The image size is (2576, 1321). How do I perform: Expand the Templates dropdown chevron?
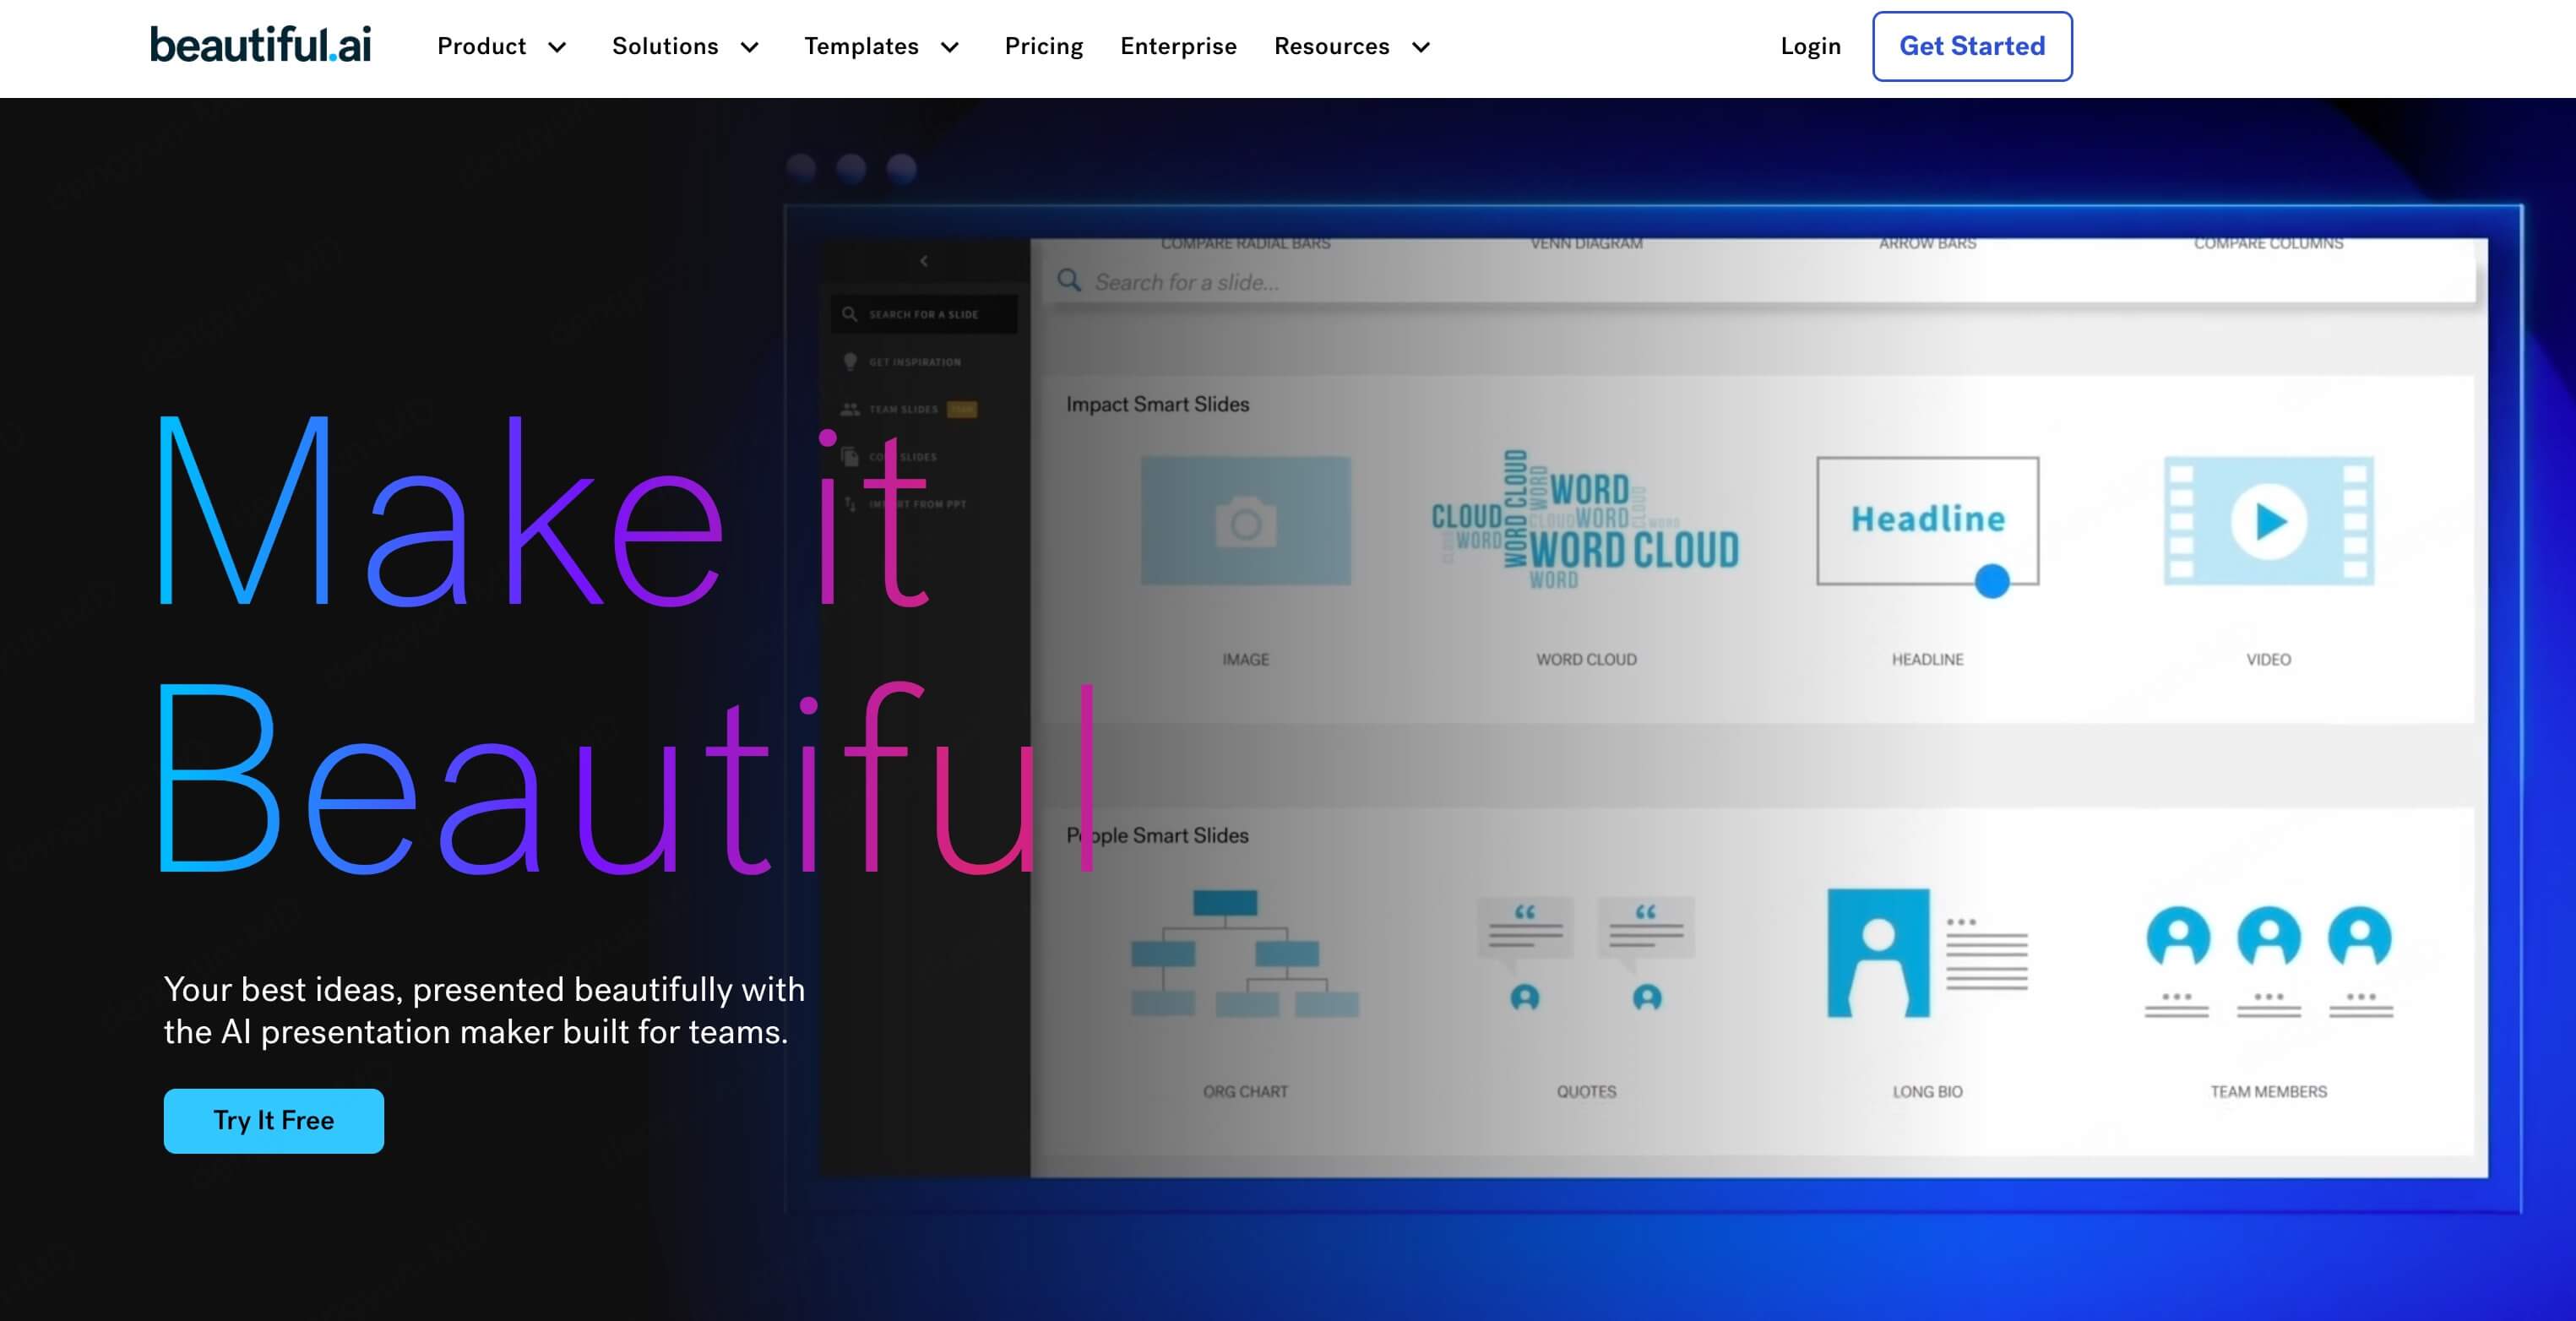tap(950, 47)
